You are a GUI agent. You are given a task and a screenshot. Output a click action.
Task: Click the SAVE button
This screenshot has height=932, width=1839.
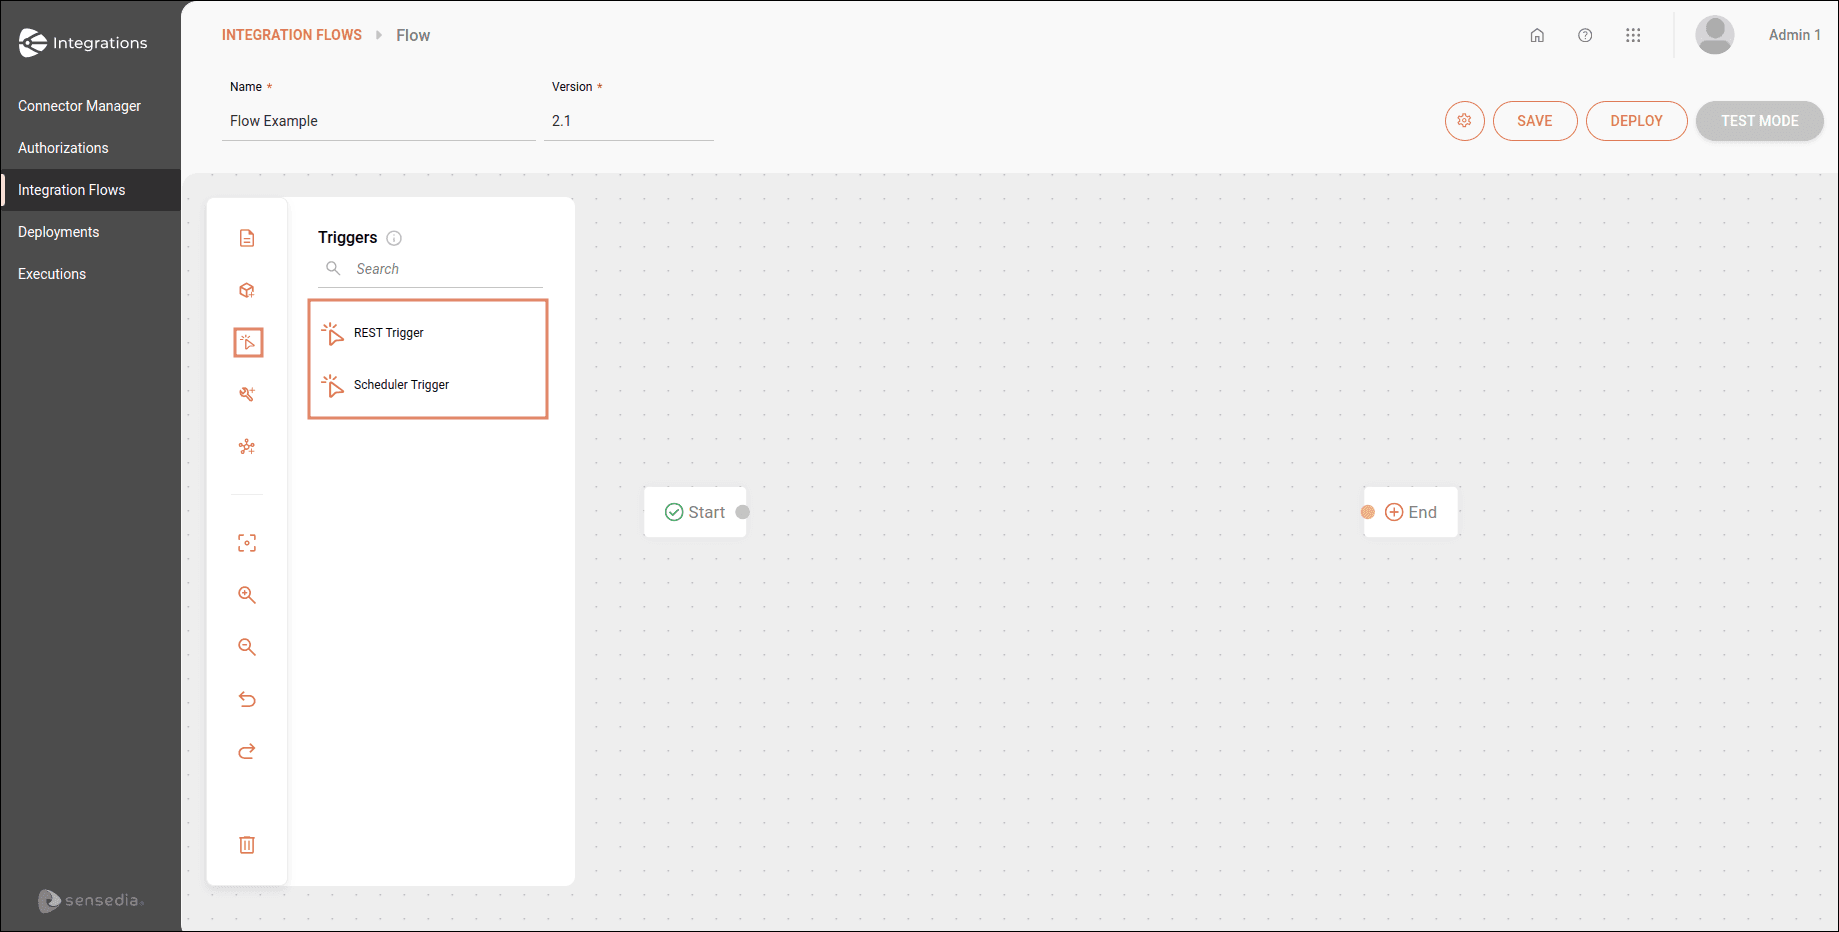1534,121
